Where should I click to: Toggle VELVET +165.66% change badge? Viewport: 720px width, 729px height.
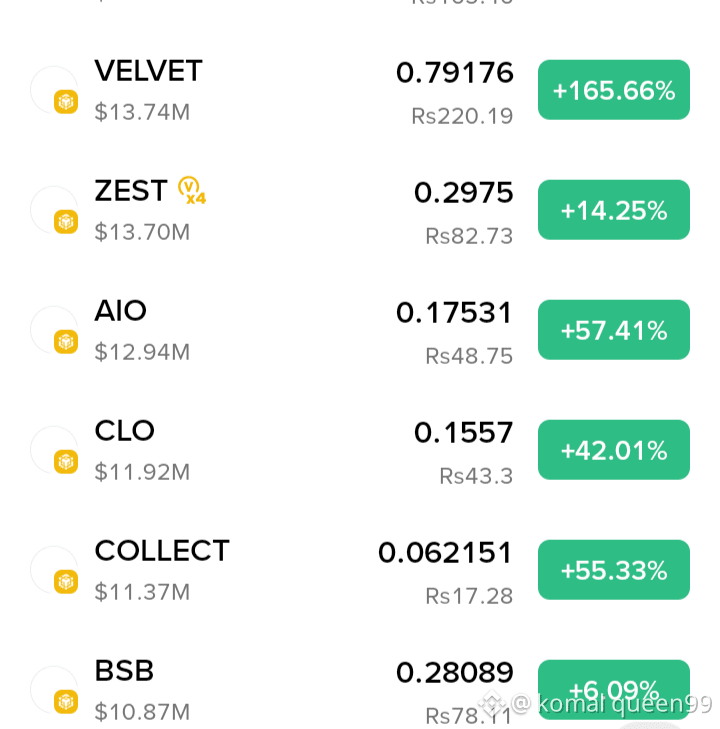tap(614, 90)
